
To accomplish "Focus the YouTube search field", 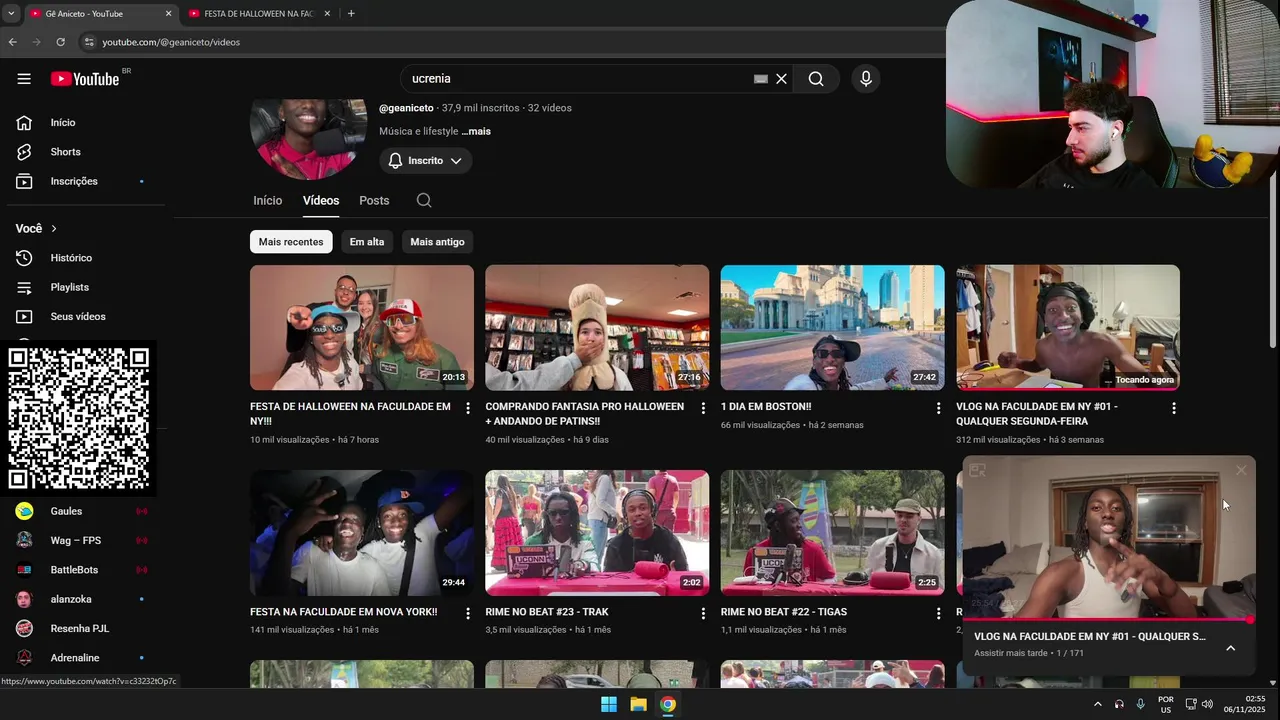I will (x=580, y=79).
